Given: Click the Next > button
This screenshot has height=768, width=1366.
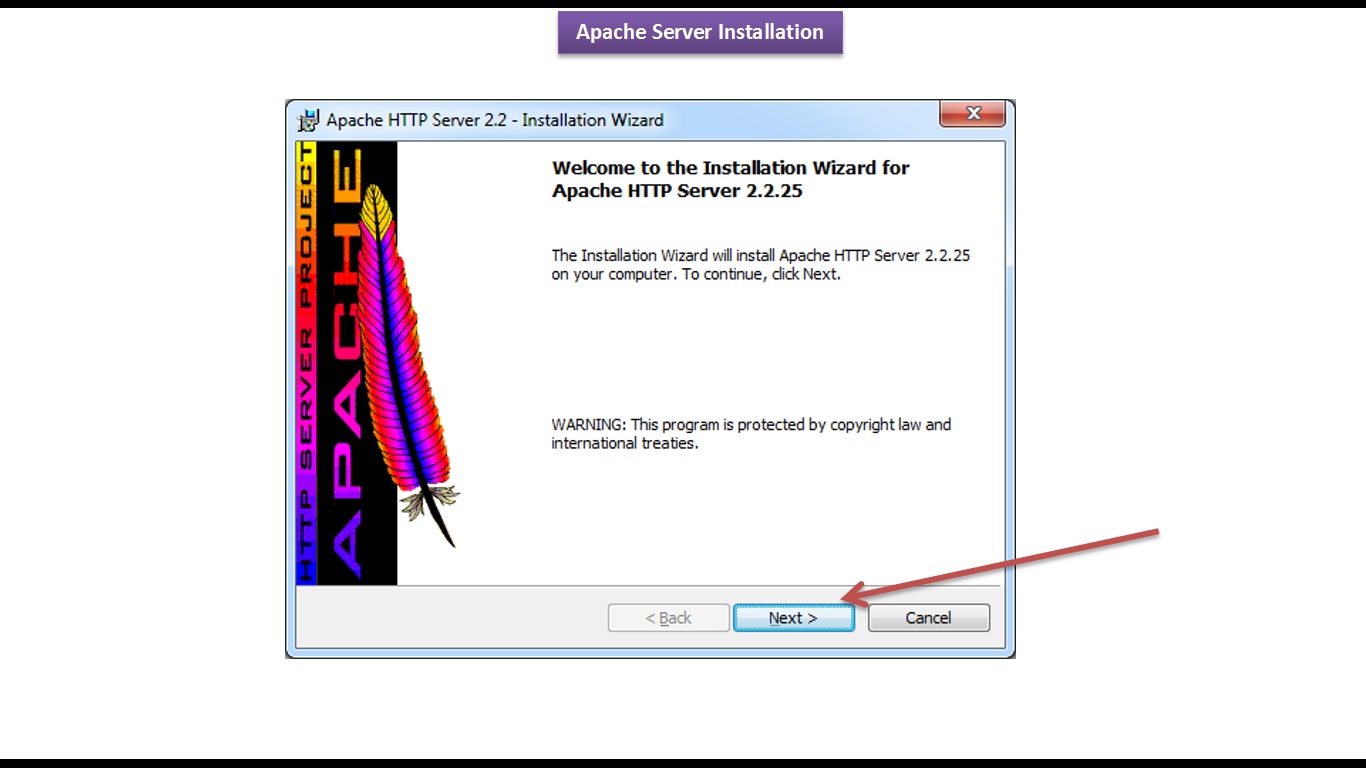Looking at the screenshot, I should pyautogui.click(x=793, y=618).
